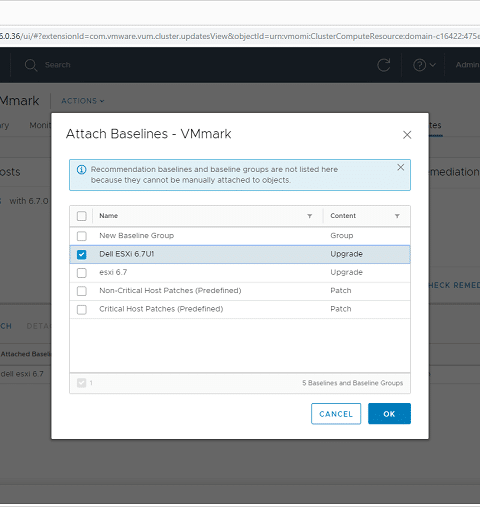This screenshot has width=480, height=507.
Task: Click the Search input field
Action: point(58,65)
